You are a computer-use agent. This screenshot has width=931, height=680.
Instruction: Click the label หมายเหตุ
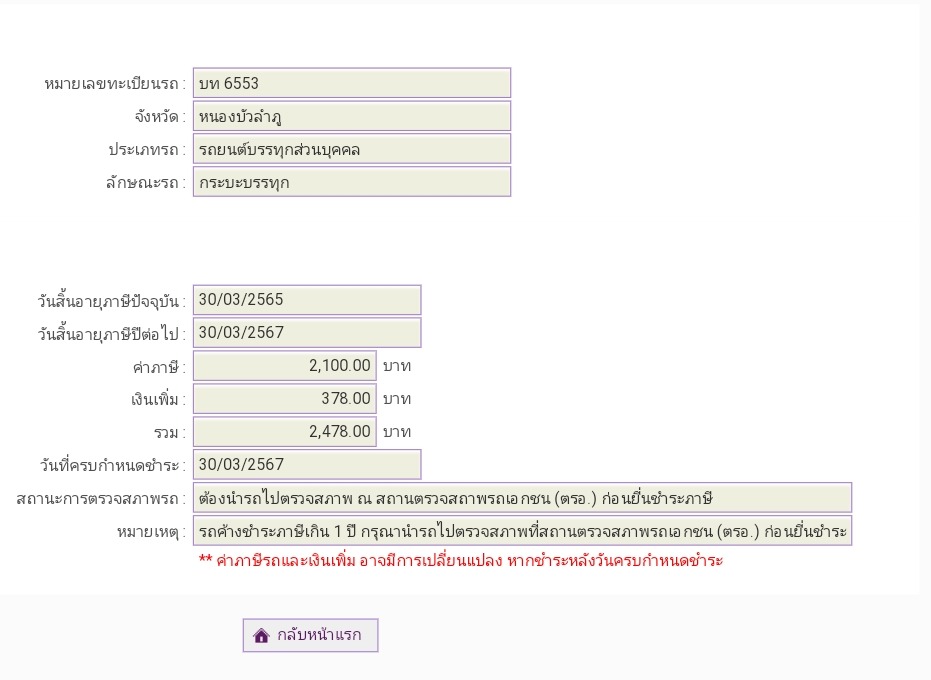point(151,532)
